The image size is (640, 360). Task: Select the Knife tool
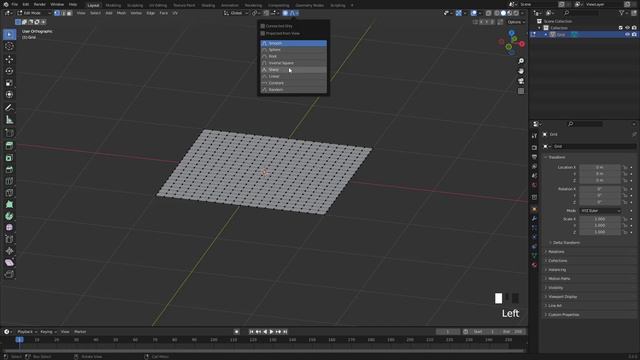pos(9,193)
